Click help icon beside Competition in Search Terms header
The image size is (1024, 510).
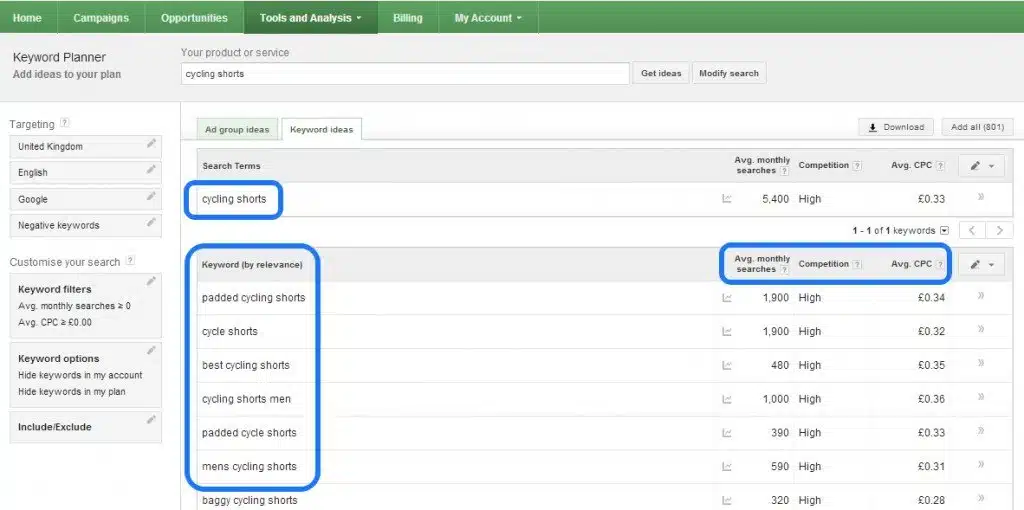tap(857, 166)
